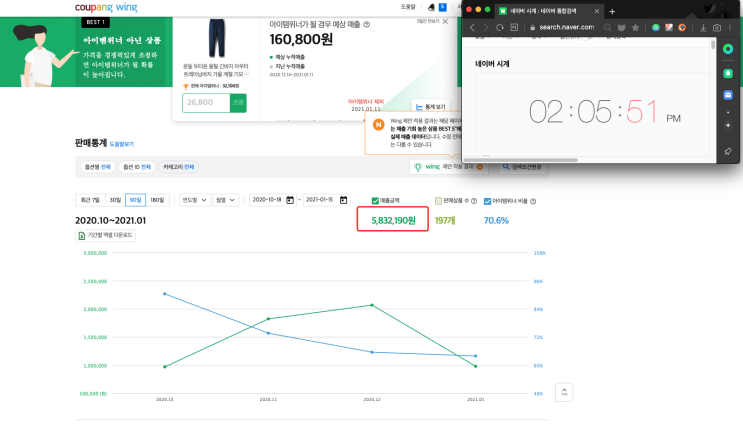Screen dimensions: 743x428
Task: Close the 아이템위너 expected sales card with X
Action: [x=445, y=21]
